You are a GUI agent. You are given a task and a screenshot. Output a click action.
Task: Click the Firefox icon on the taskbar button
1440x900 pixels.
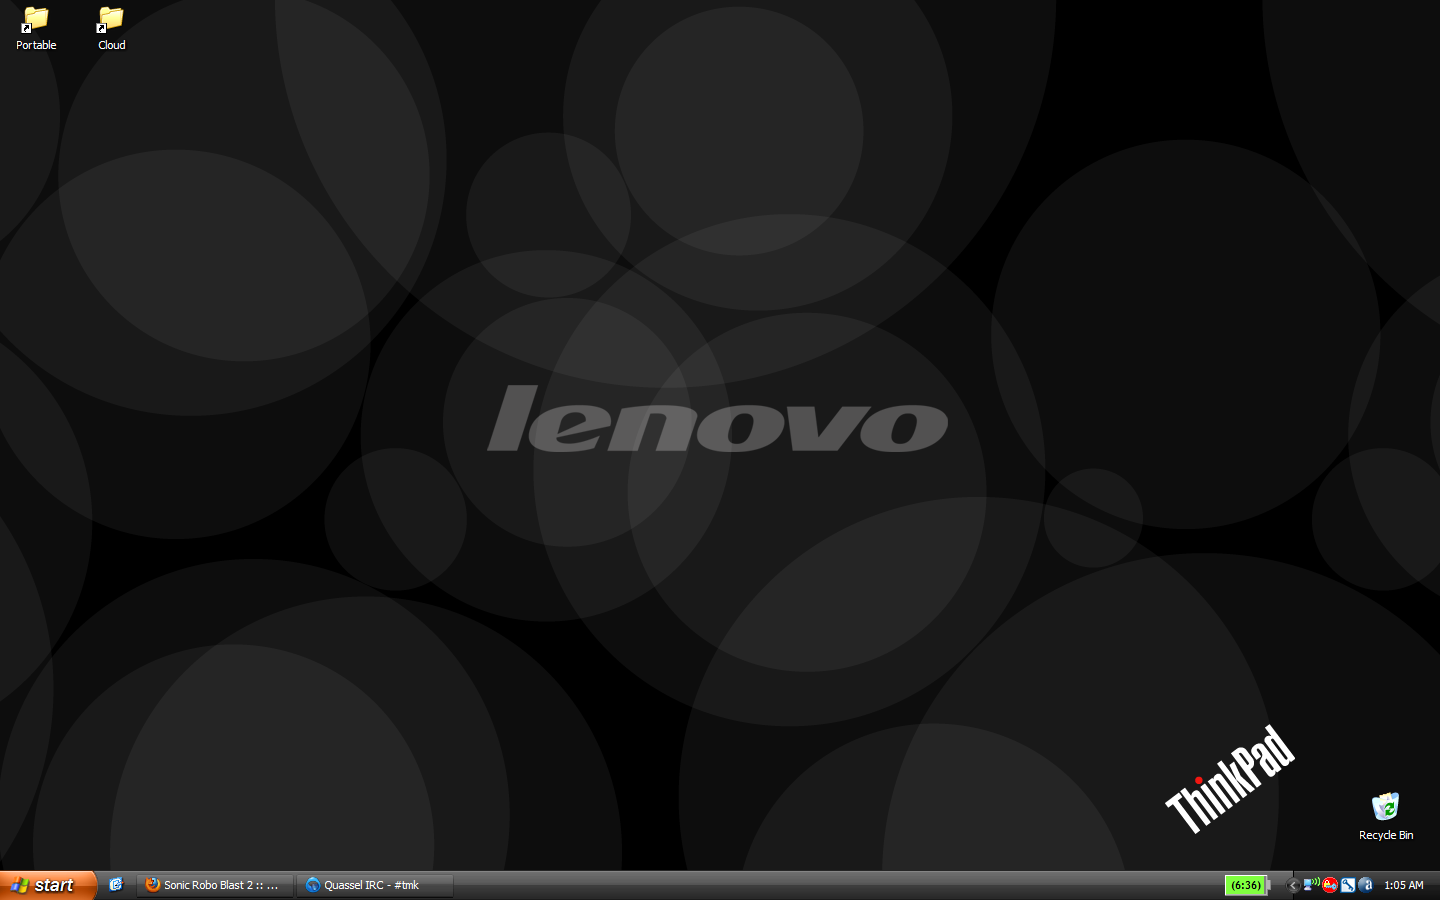pyautogui.click(x=153, y=885)
